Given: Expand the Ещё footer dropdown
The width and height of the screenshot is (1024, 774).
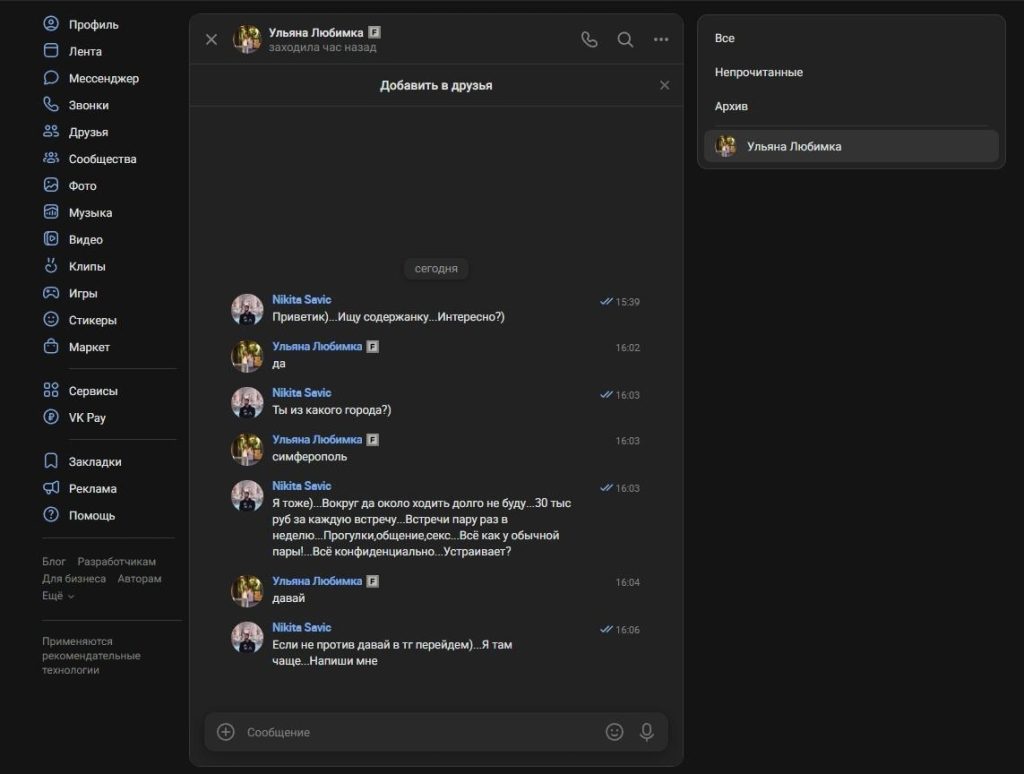Looking at the screenshot, I should tap(58, 595).
